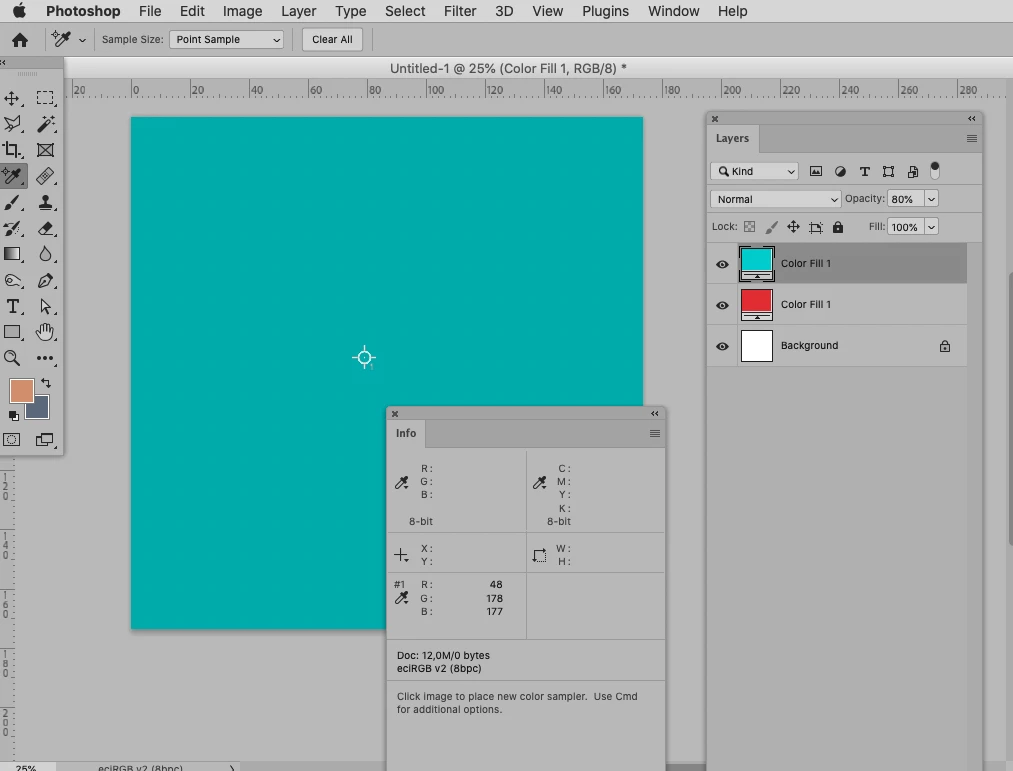Select the Healing Brush tool
Image resolution: width=1013 pixels, height=771 pixels.
pos(45,176)
